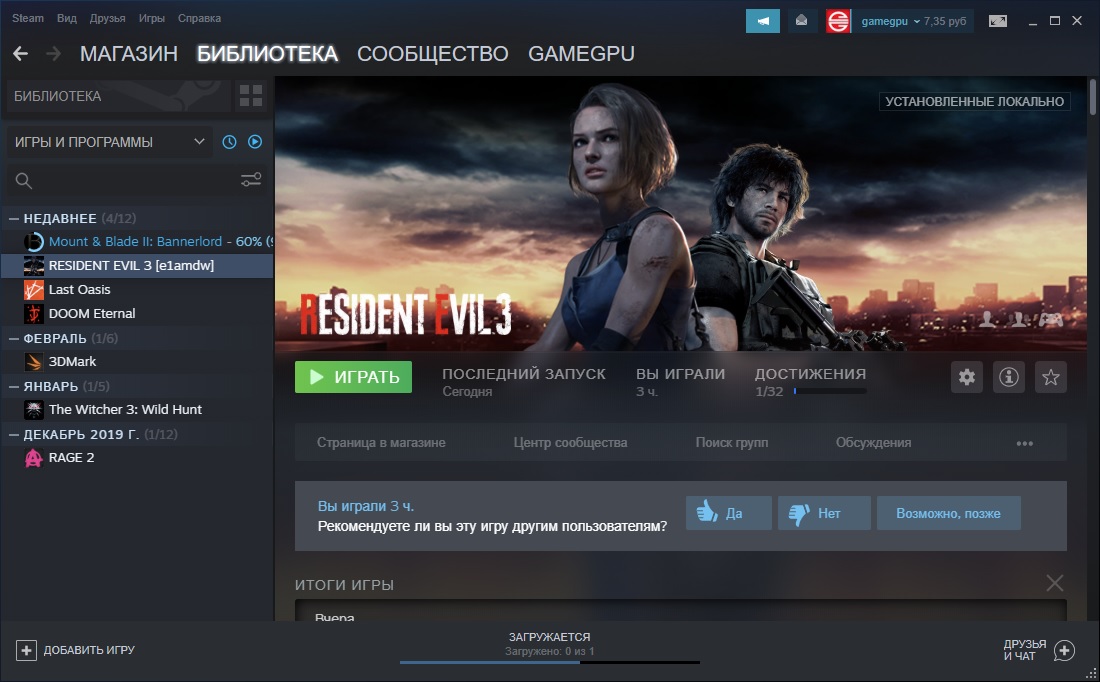This screenshot has height=682, width=1100.
Task: Collapse the Недавнее category
Action: coord(13,218)
